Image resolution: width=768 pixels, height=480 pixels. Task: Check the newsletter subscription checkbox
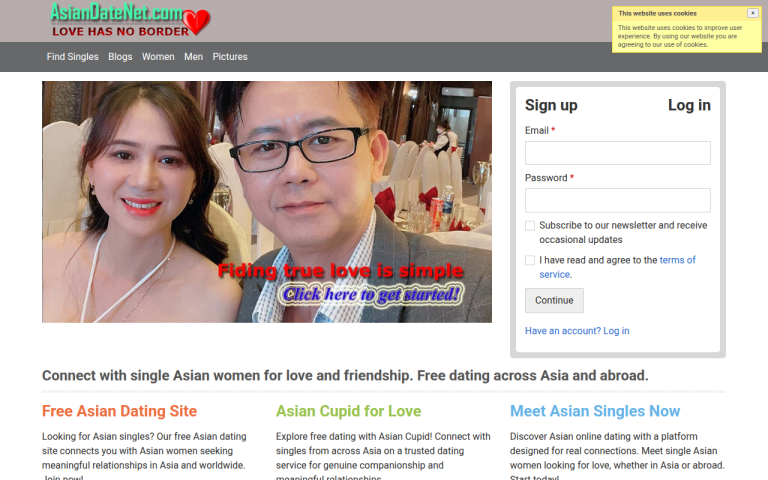click(530, 226)
